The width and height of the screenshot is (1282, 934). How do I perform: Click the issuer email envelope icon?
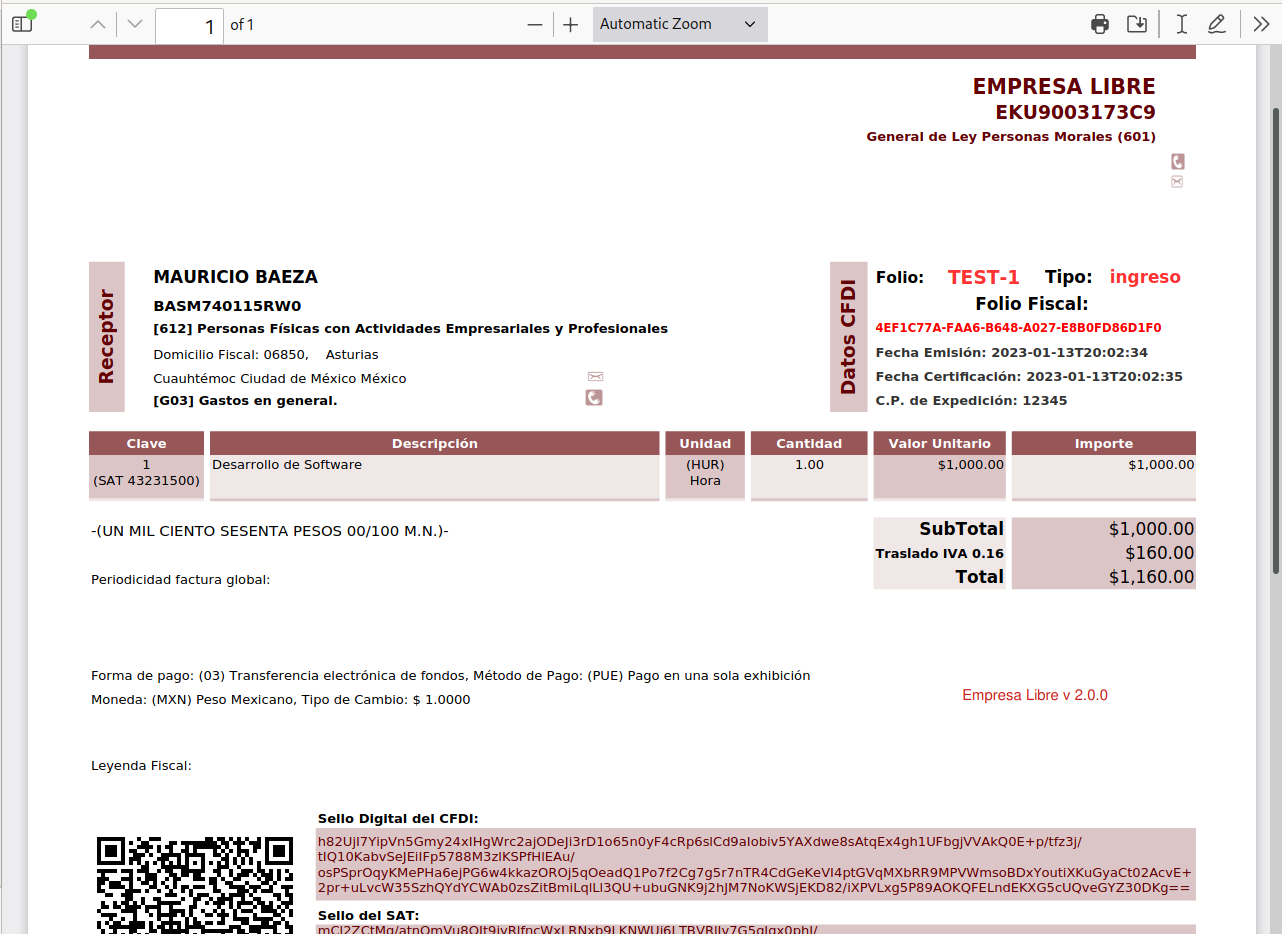point(1177,182)
